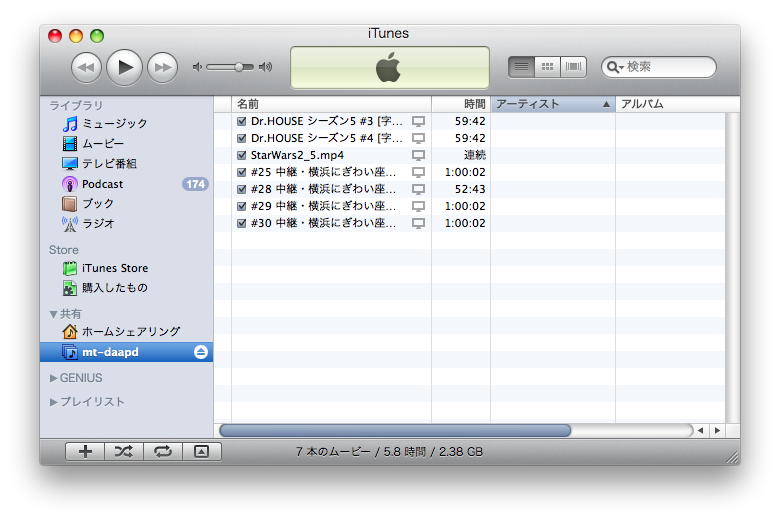Click the Play button
The height and width of the screenshot is (520, 780).
point(124,67)
